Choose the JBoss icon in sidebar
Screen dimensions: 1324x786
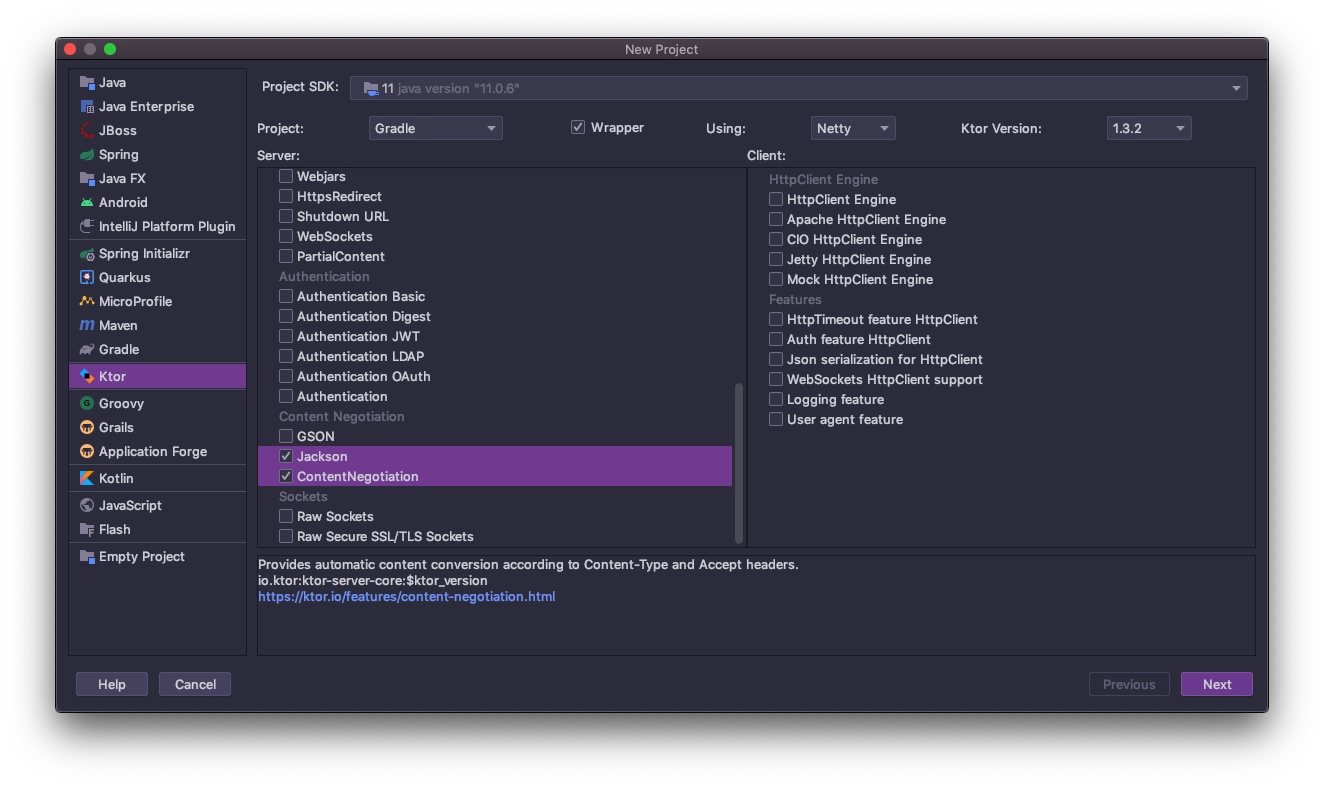(87, 131)
